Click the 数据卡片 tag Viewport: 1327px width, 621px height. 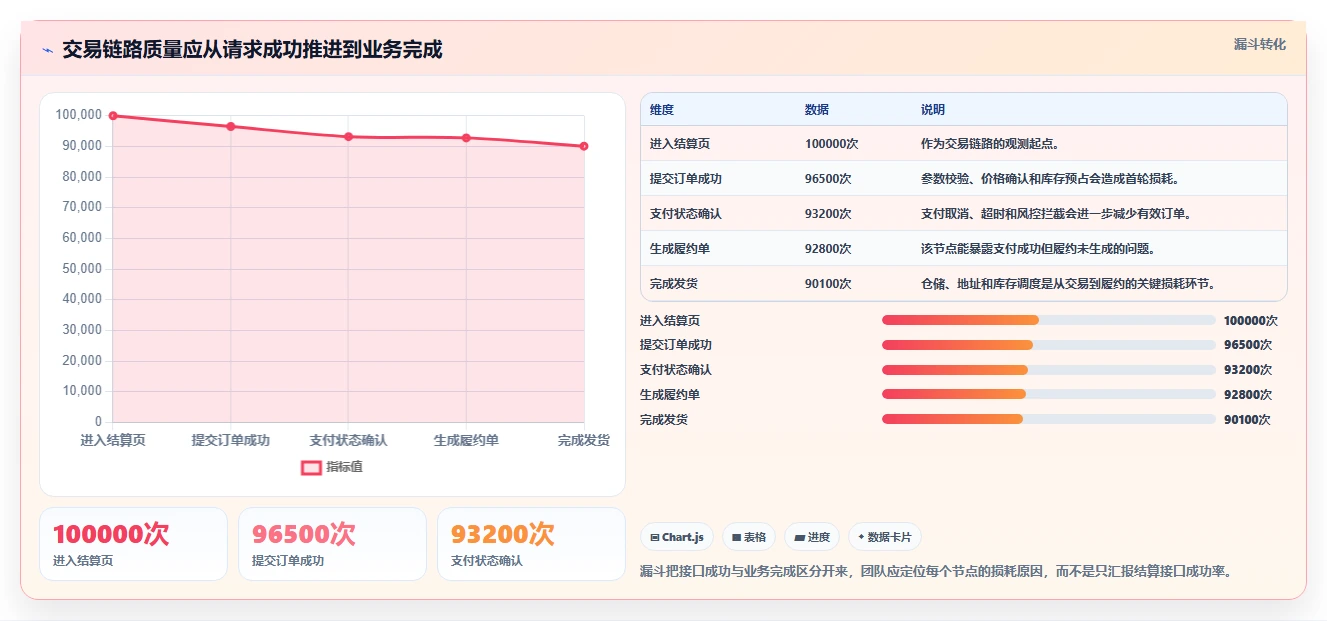click(884, 537)
